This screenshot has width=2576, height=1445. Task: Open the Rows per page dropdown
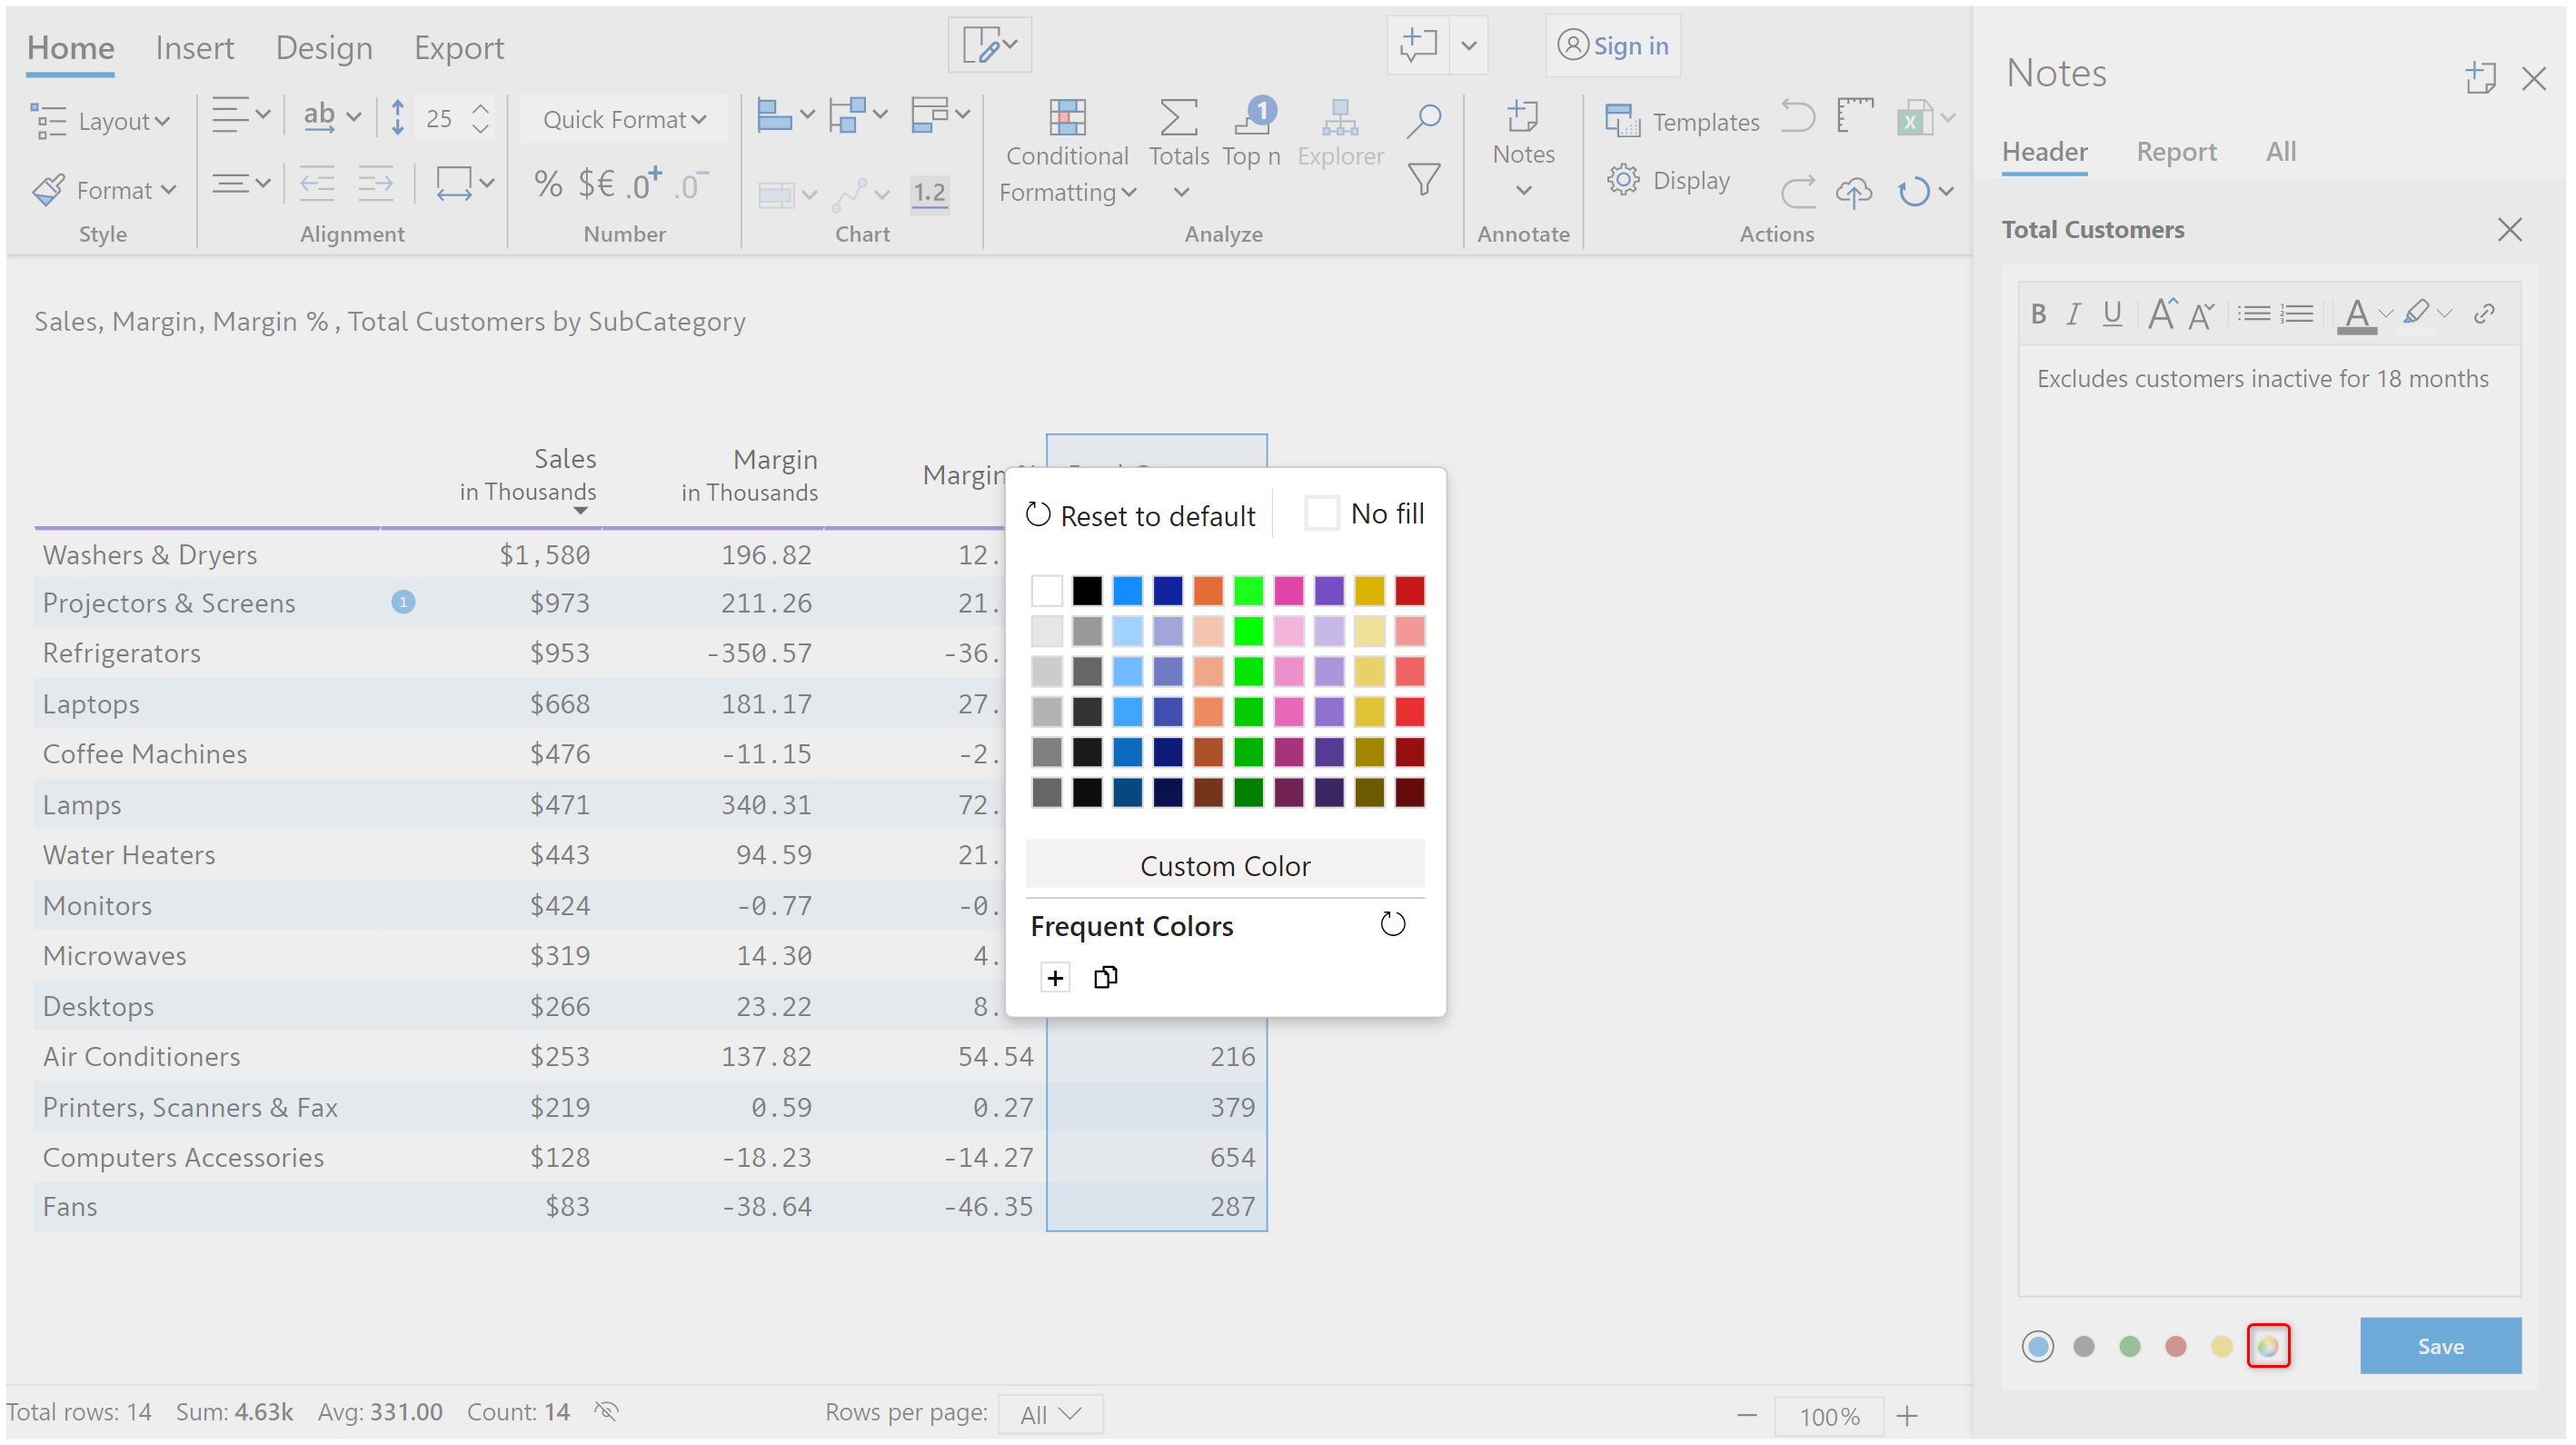pyautogui.click(x=1050, y=1414)
